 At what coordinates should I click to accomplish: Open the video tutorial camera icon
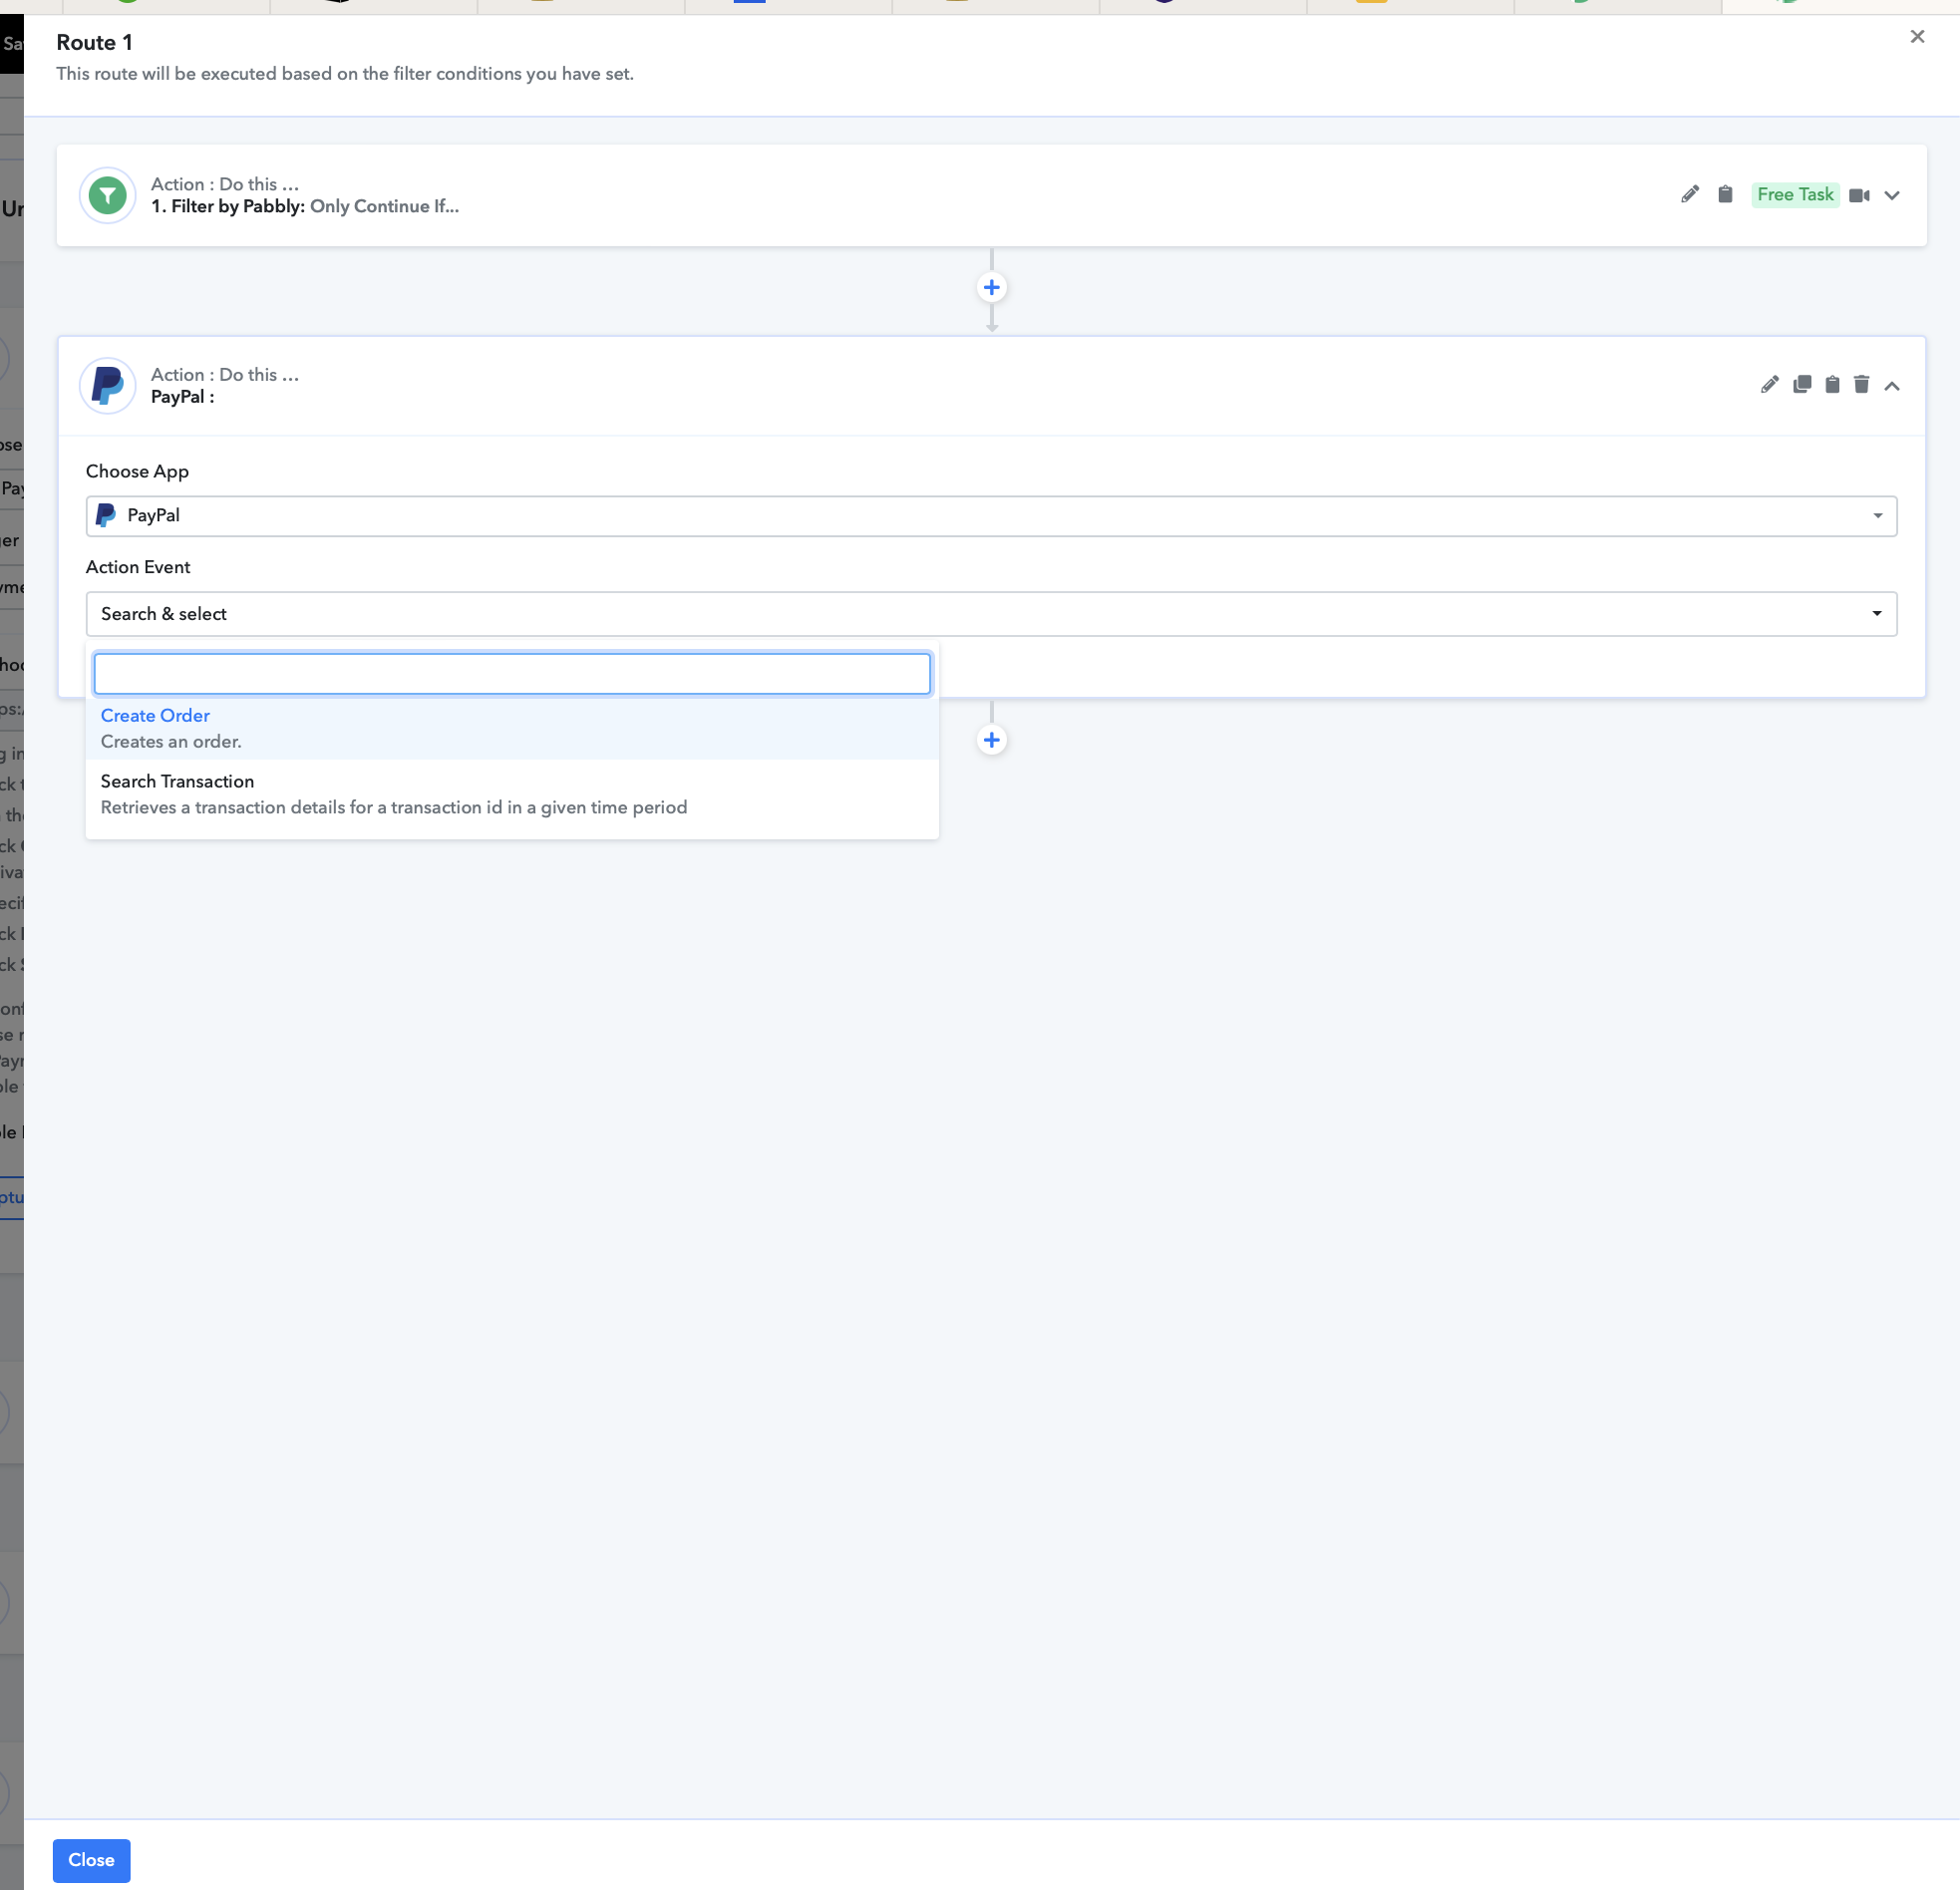click(1859, 195)
